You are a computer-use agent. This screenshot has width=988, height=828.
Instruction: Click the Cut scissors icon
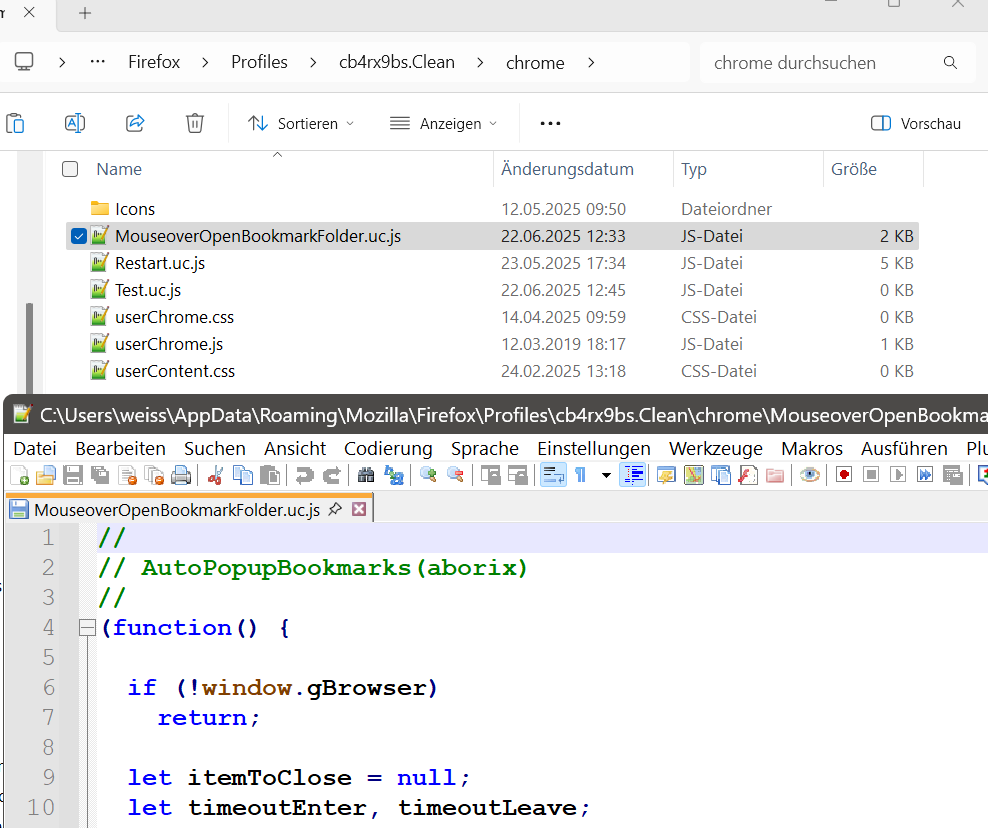click(x=215, y=475)
